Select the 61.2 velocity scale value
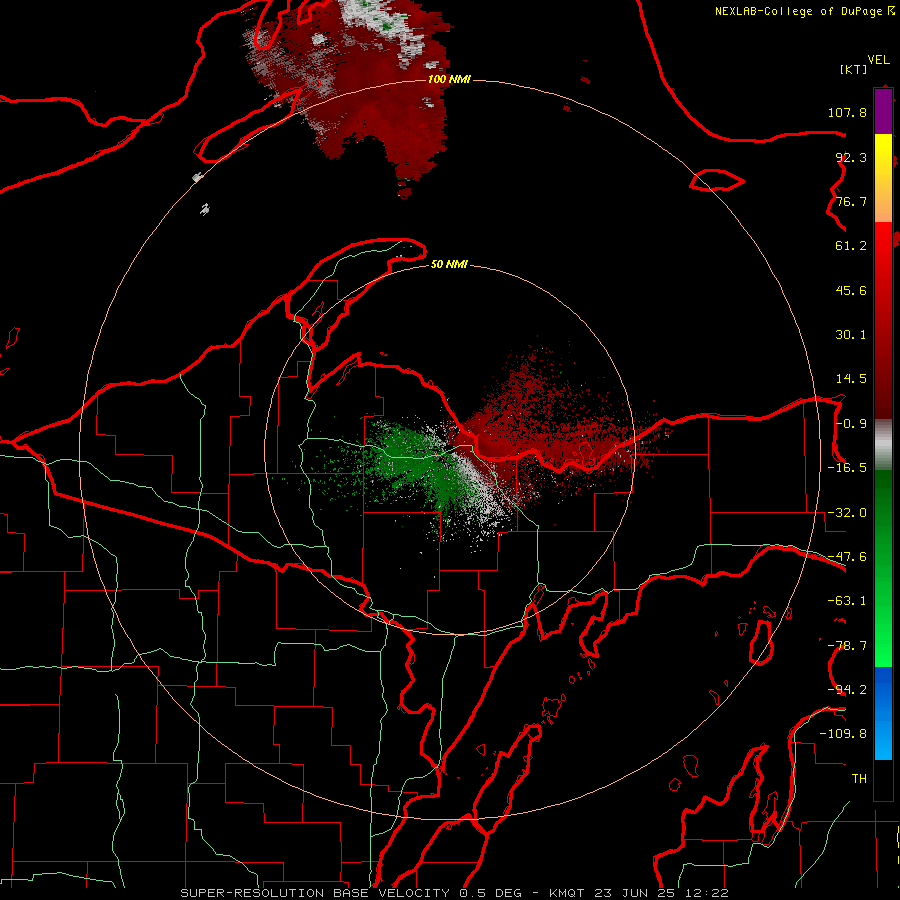 [851, 246]
